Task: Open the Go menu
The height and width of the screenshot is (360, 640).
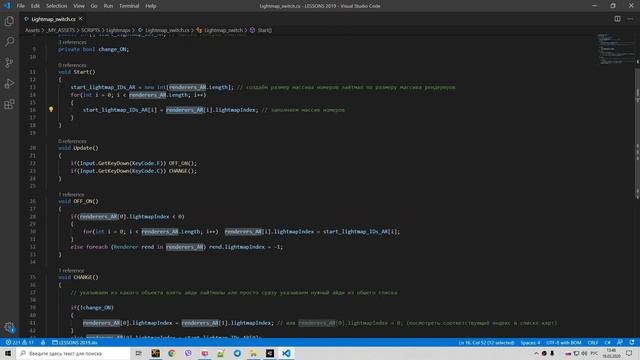Action: pos(94,6)
